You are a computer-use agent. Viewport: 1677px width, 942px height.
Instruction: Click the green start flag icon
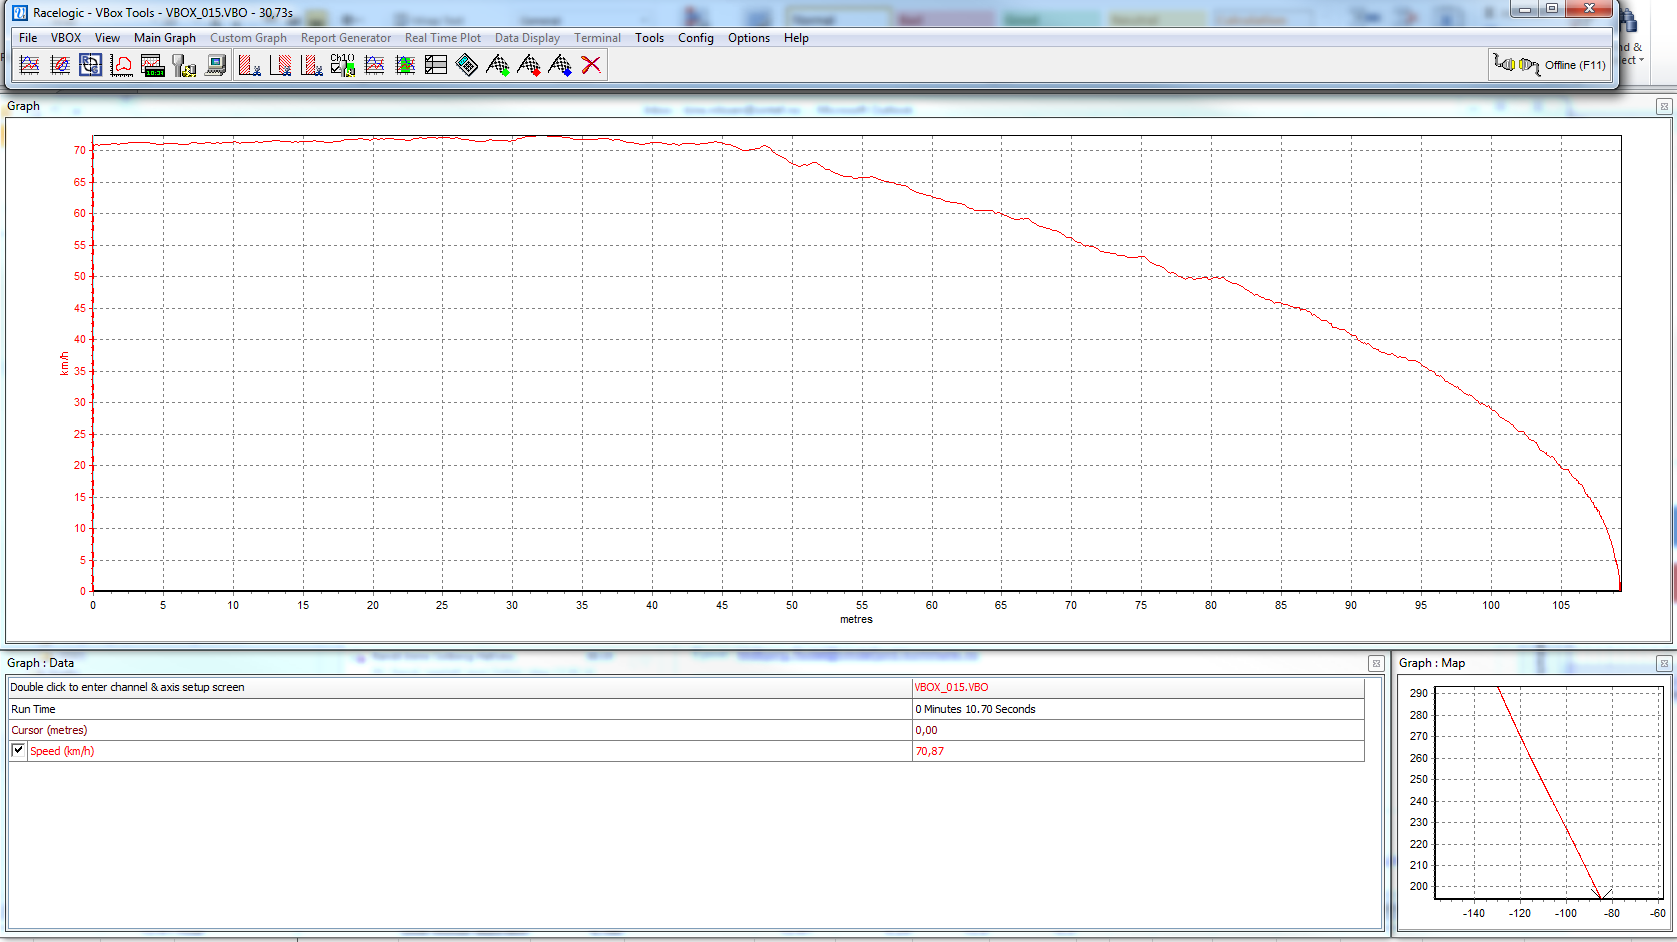[498, 65]
